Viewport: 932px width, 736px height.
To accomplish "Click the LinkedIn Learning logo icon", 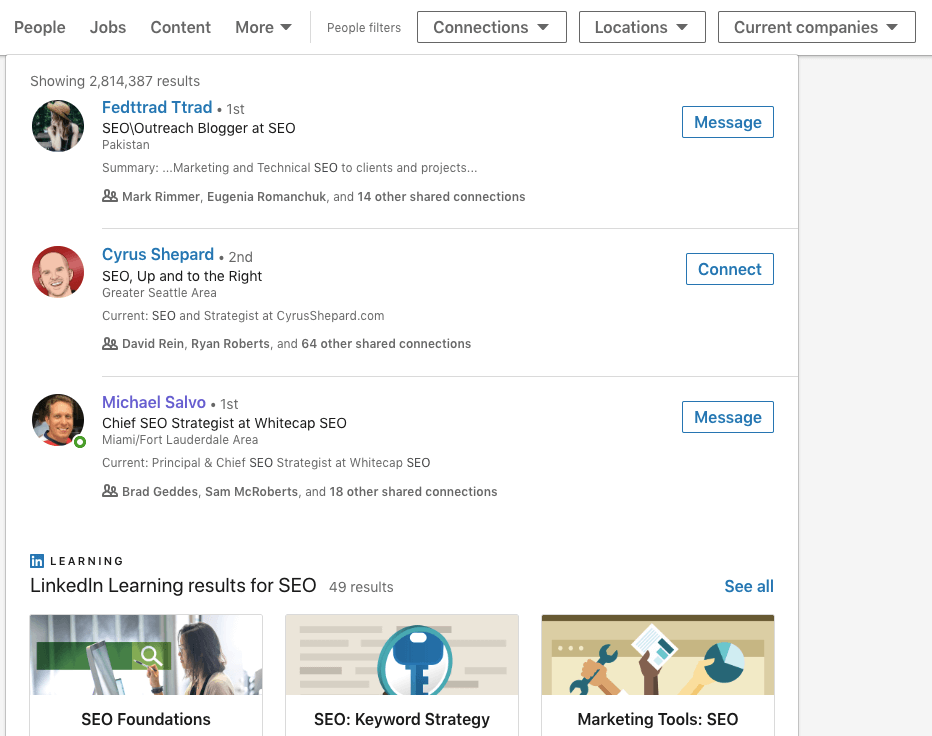I will [39, 561].
